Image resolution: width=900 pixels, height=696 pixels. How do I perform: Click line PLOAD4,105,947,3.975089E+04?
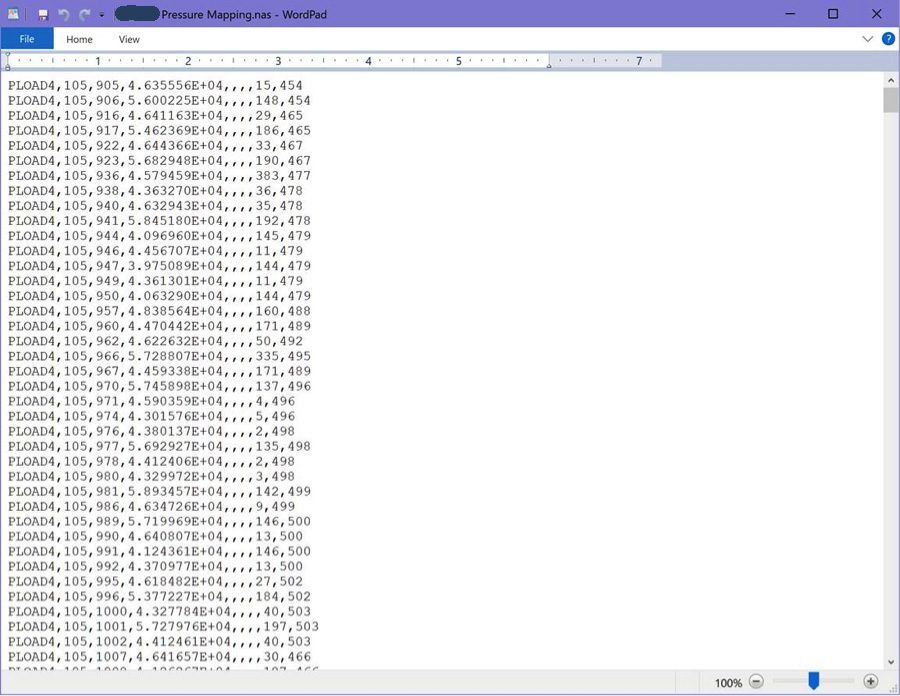(x=159, y=266)
